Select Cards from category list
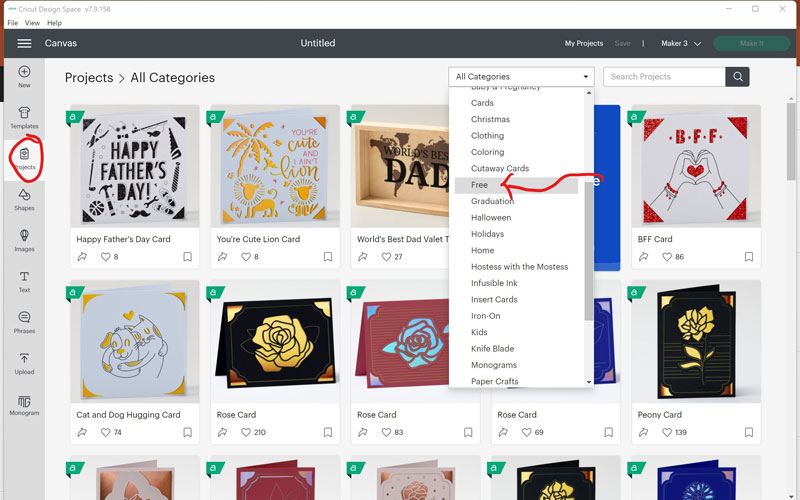Viewport: 800px width, 500px height. point(482,103)
